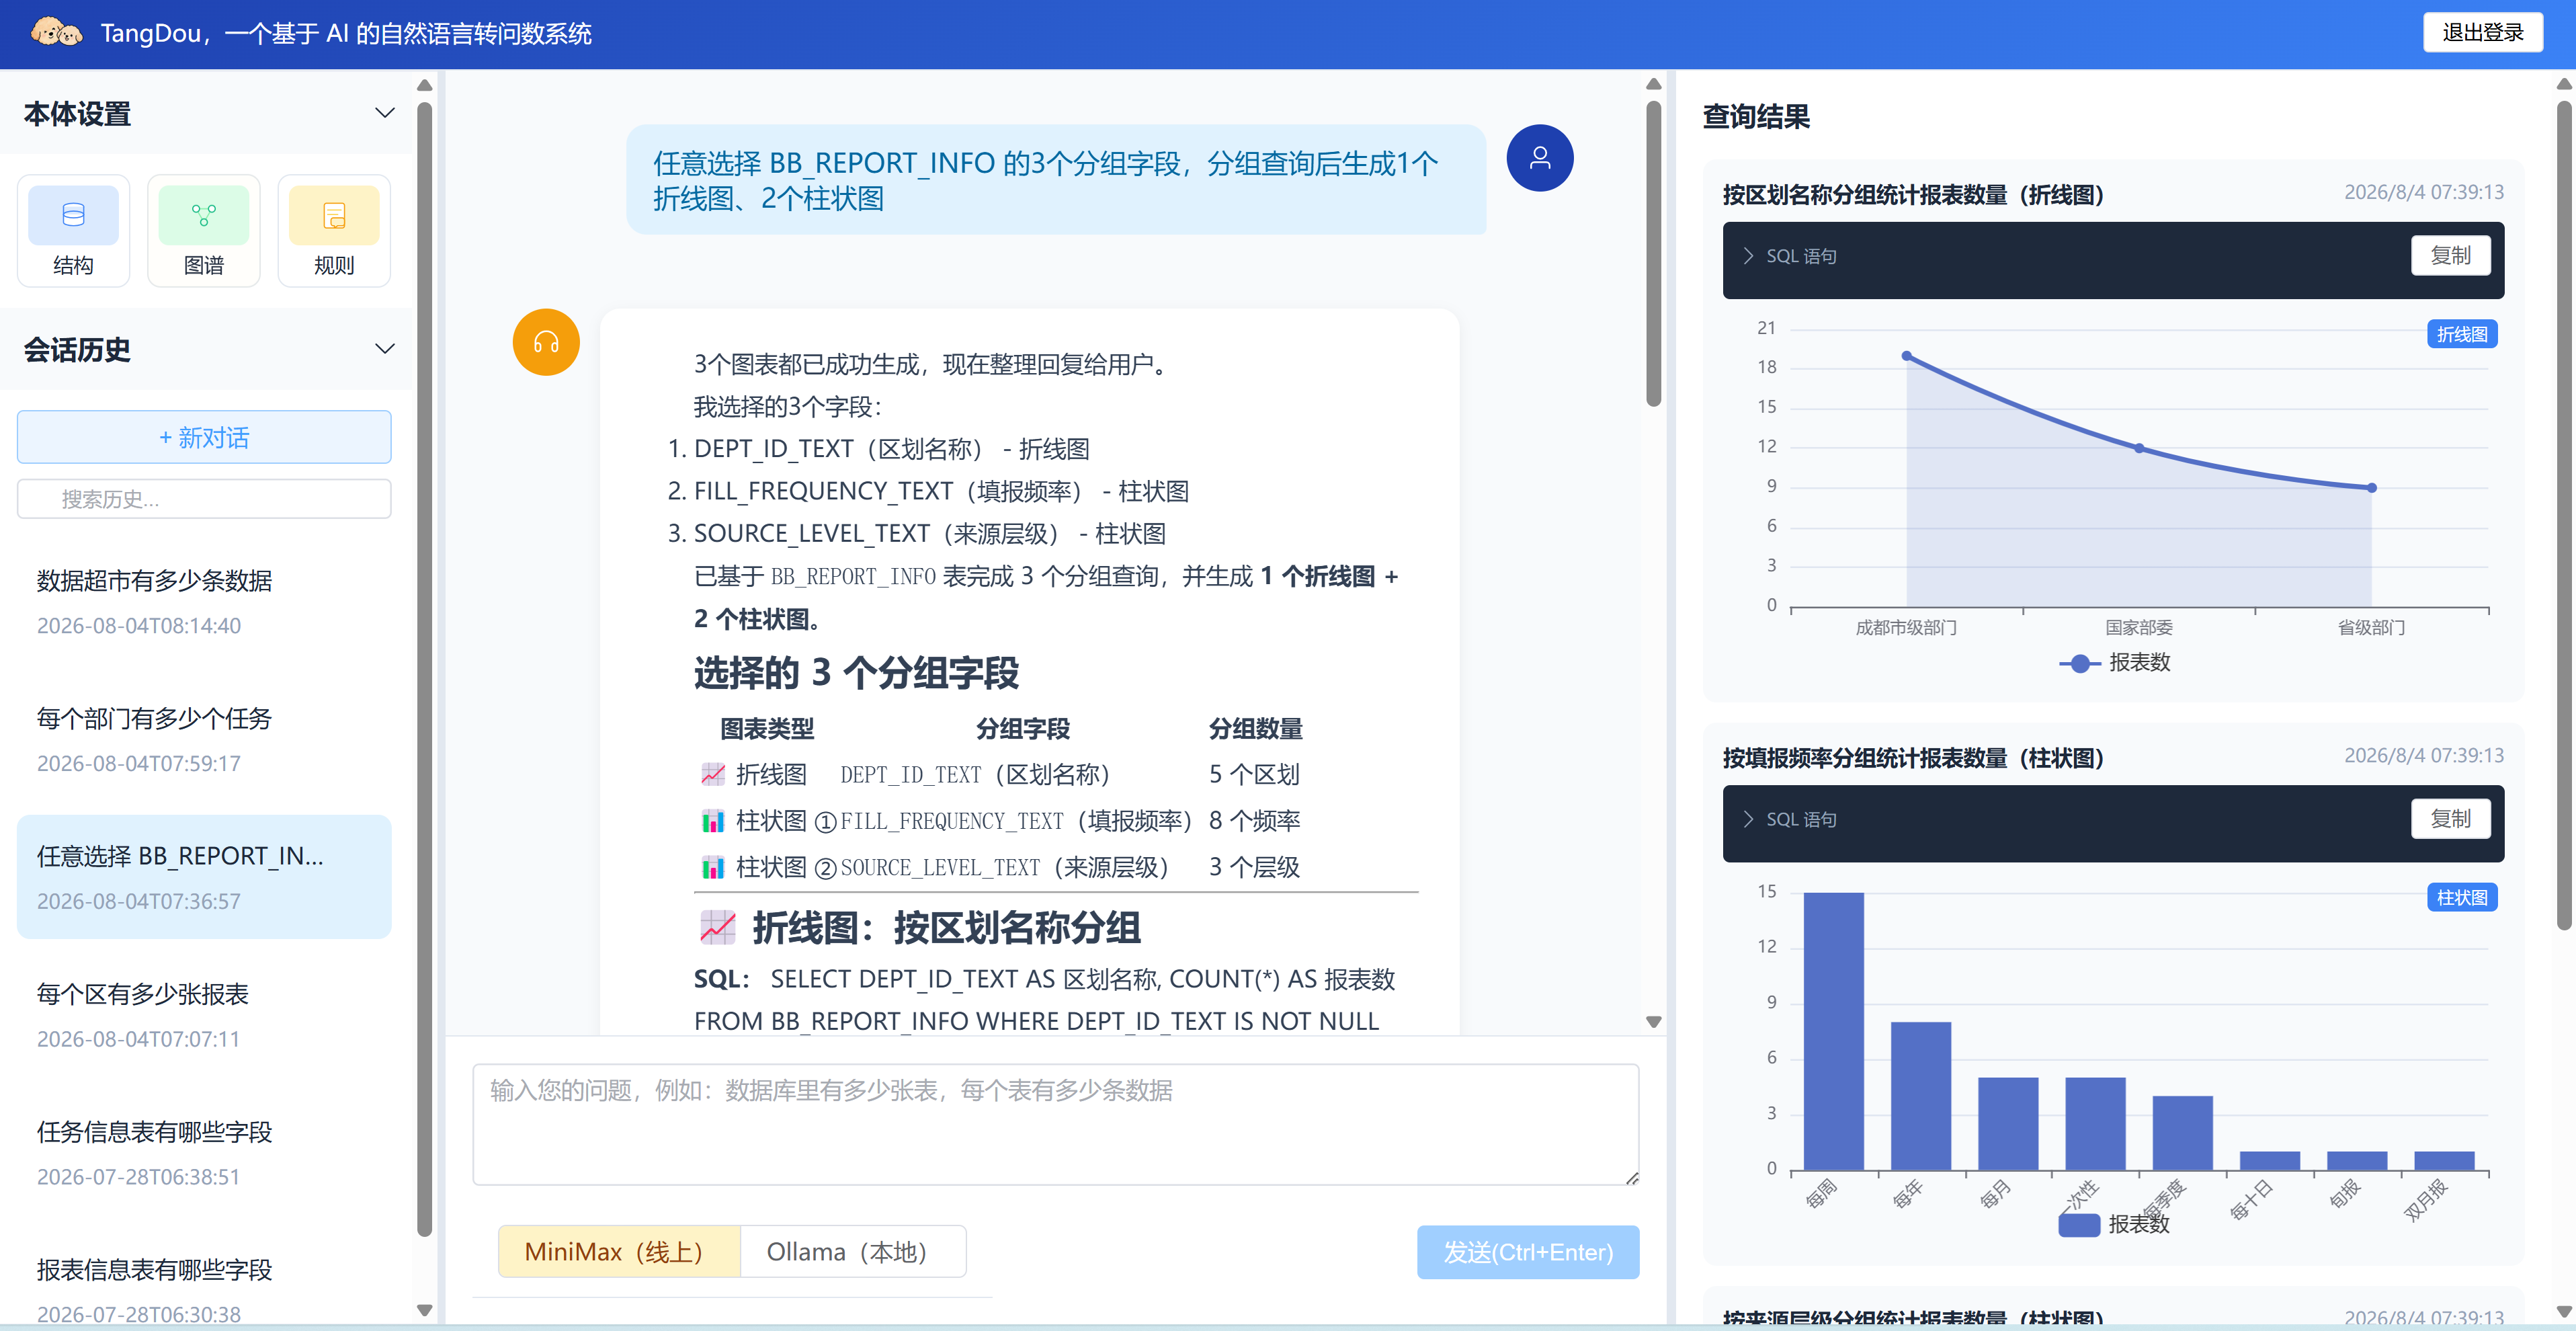
Task: Collapse the 本体设置 section
Action: tap(384, 113)
